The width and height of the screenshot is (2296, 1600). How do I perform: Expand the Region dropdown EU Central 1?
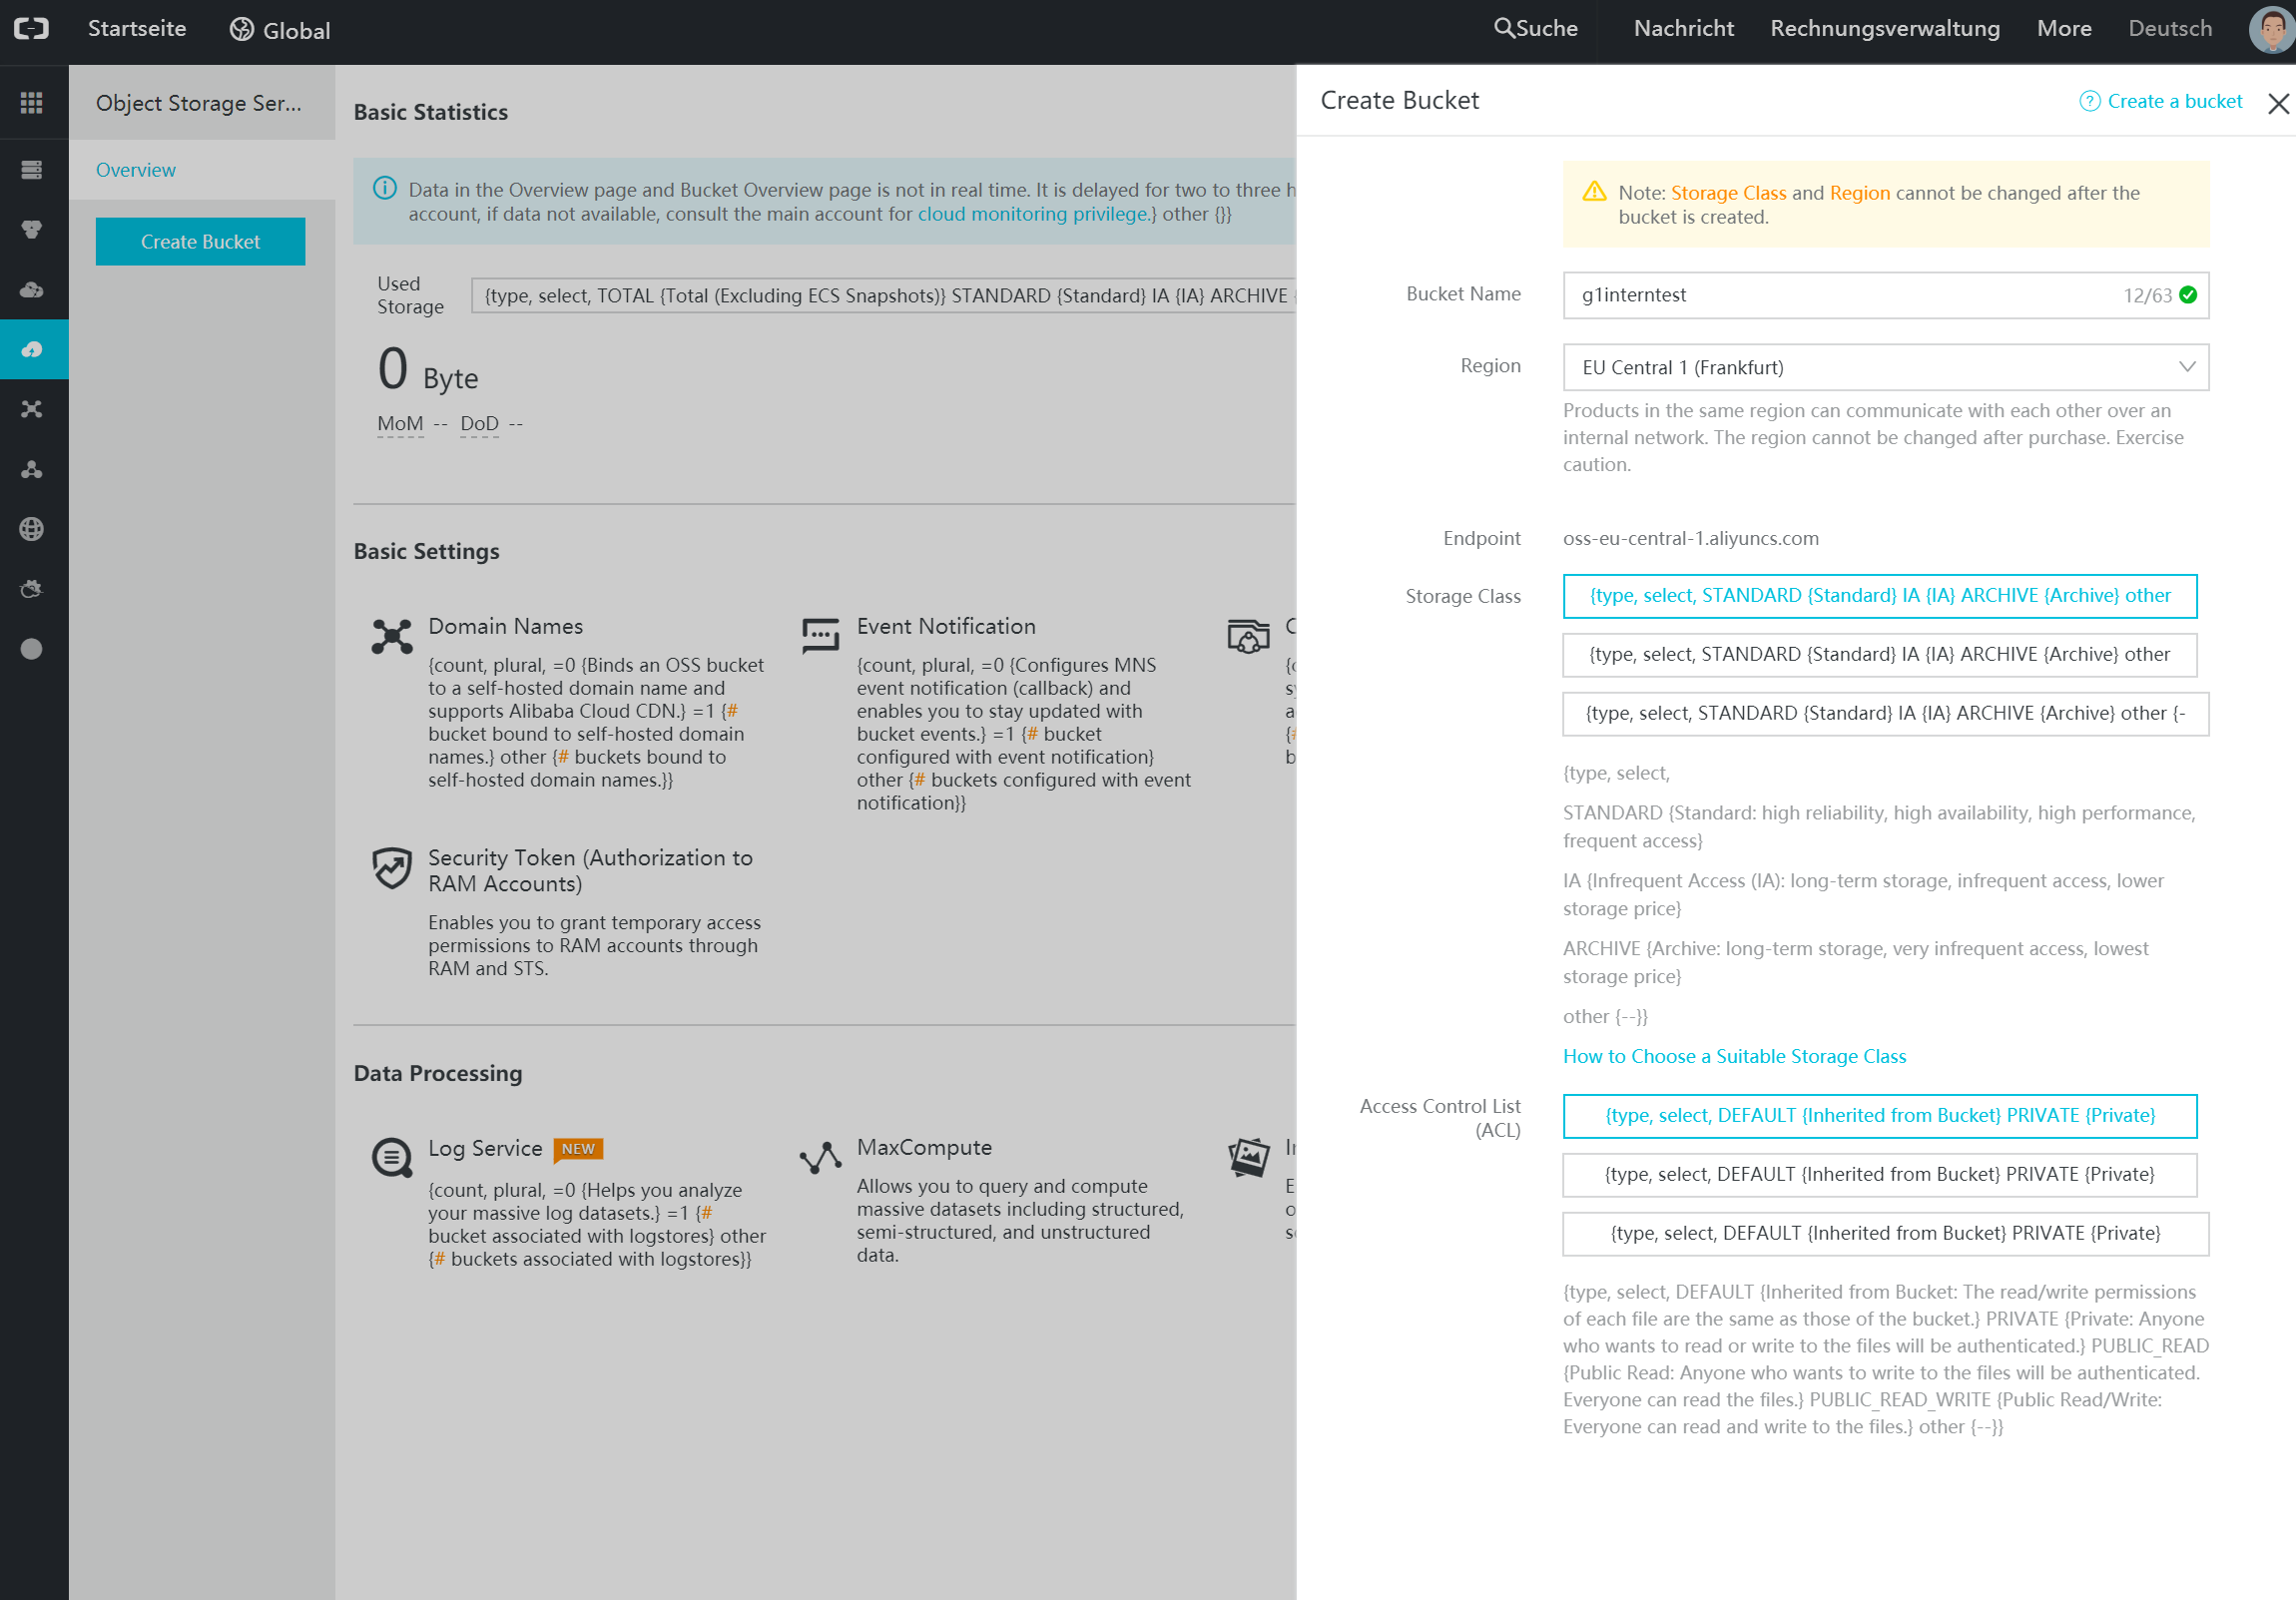click(1886, 368)
